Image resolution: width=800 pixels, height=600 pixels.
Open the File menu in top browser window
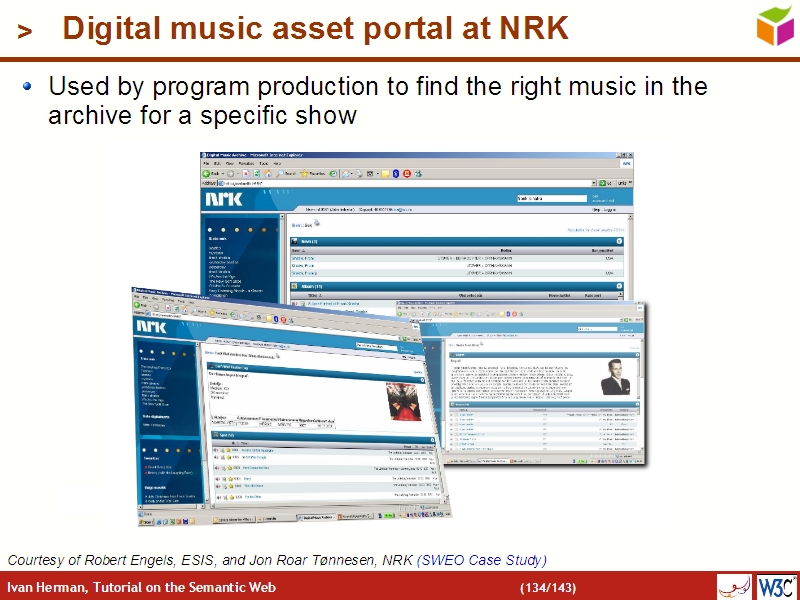click(x=206, y=163)
